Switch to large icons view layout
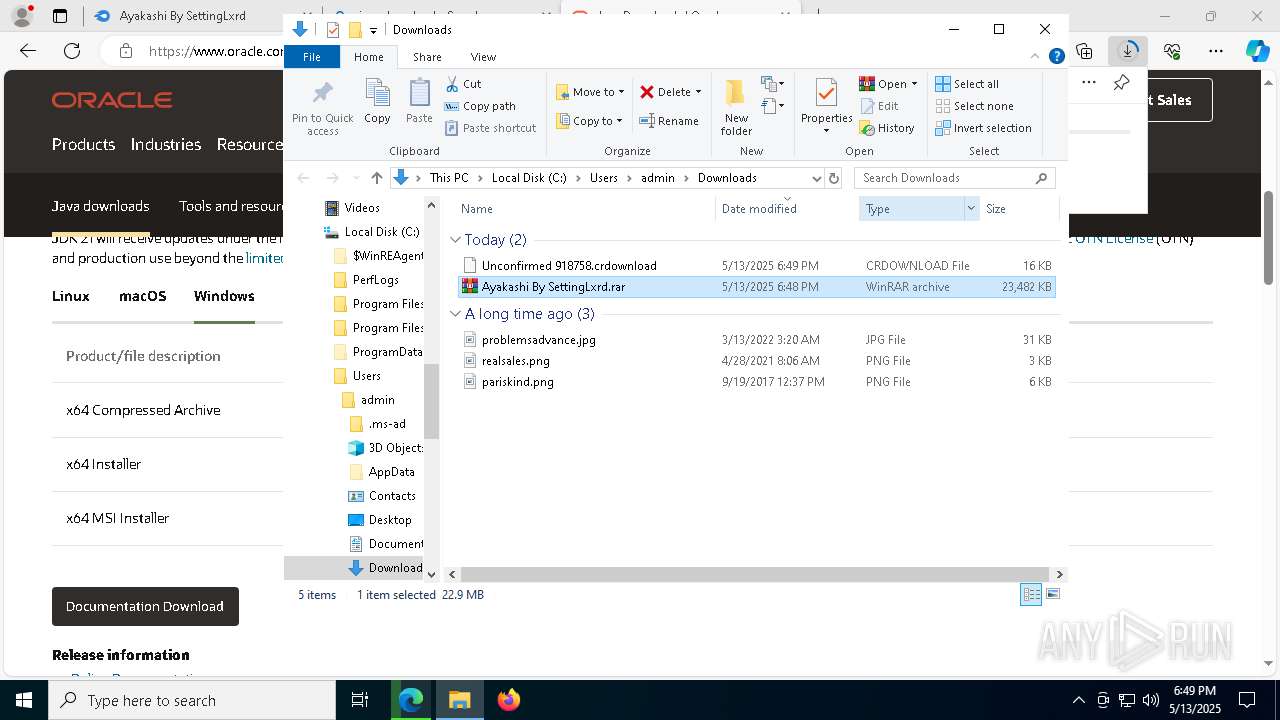 click(x=1052, y=595)
